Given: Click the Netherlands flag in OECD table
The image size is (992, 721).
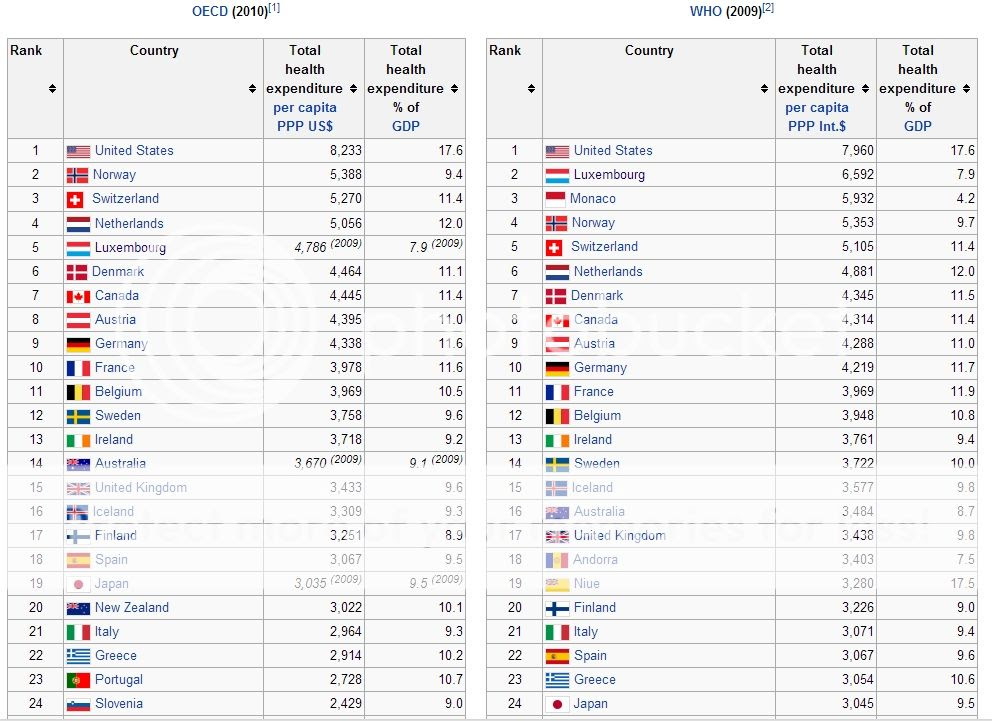Looking at the screenshot, I should (78, 224).
